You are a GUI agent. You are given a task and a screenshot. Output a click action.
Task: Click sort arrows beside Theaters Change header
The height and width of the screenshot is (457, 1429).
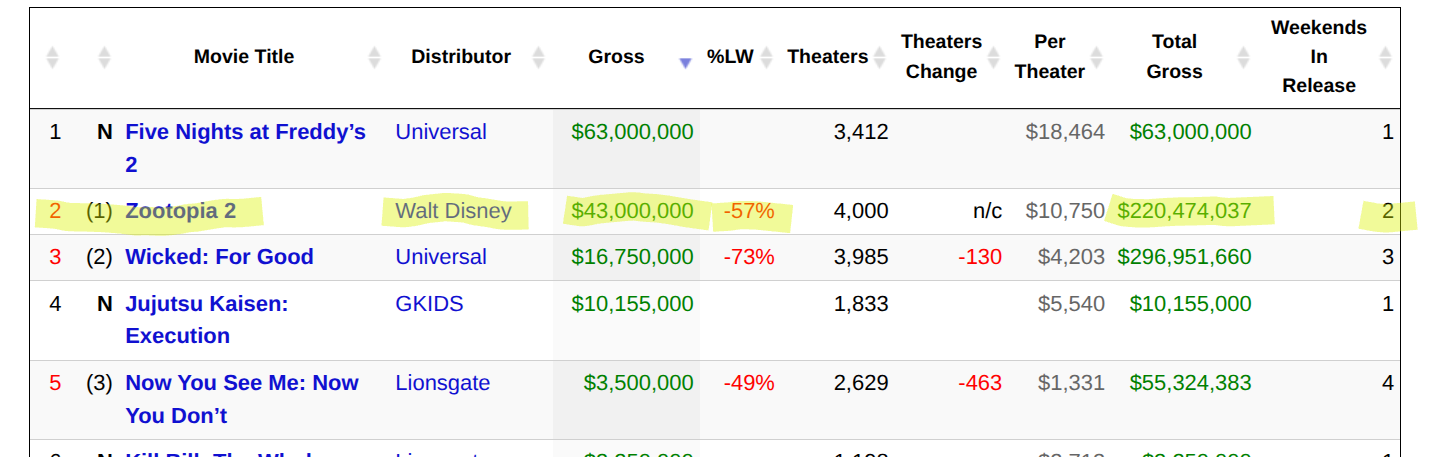[995, 57]
